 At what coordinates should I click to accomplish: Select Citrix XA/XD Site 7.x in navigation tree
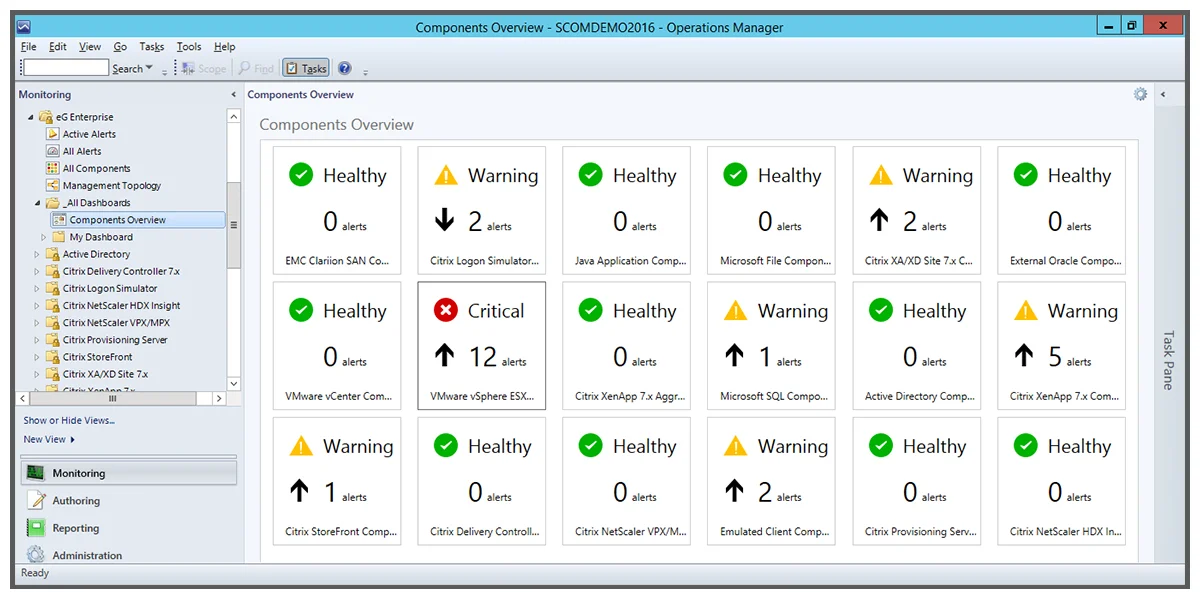[105, 374]
